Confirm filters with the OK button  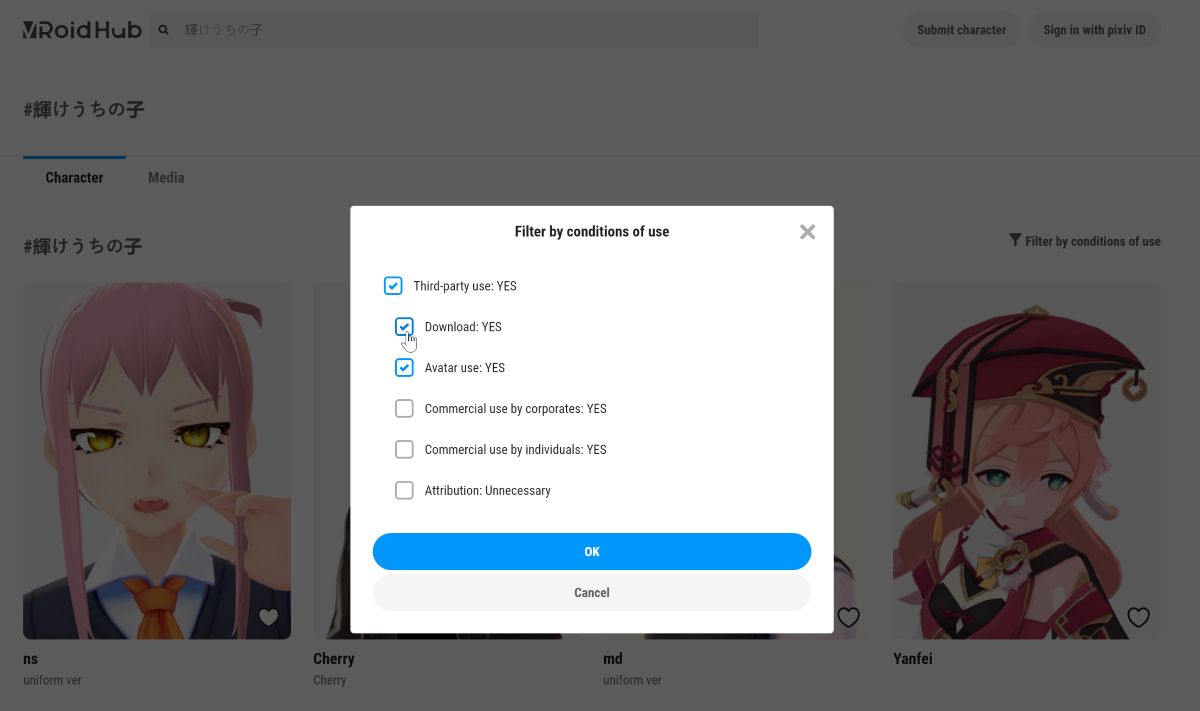592,551
